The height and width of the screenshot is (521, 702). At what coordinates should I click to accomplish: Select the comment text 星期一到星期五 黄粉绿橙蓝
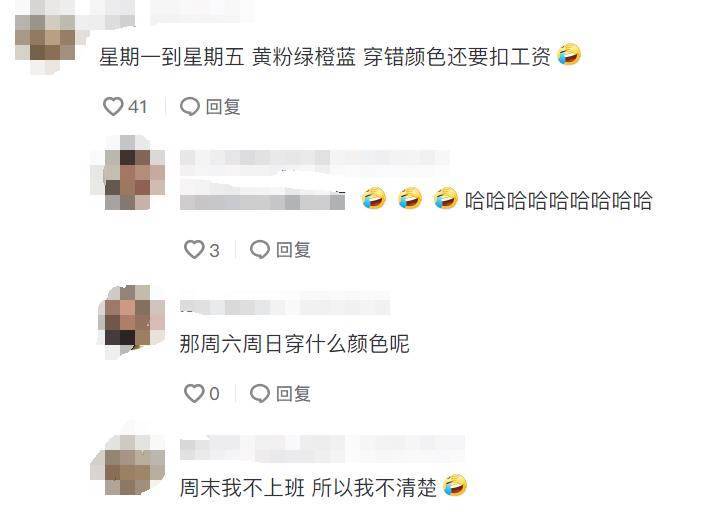(x=227, y=57)
